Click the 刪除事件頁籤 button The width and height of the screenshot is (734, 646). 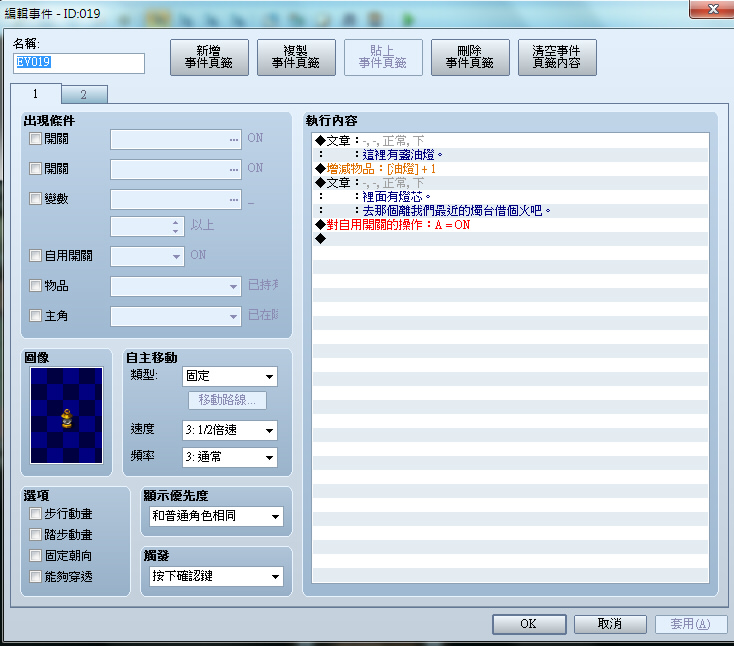coord(470,57)
